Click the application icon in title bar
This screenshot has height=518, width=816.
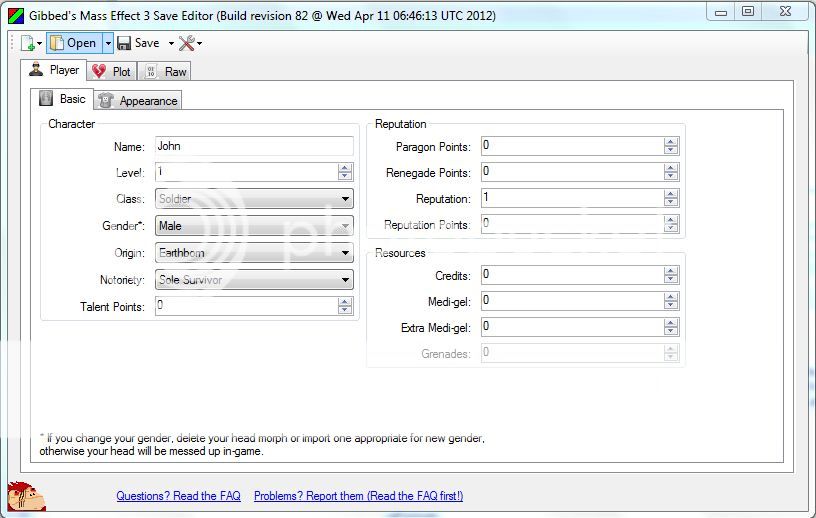(16, 16)
